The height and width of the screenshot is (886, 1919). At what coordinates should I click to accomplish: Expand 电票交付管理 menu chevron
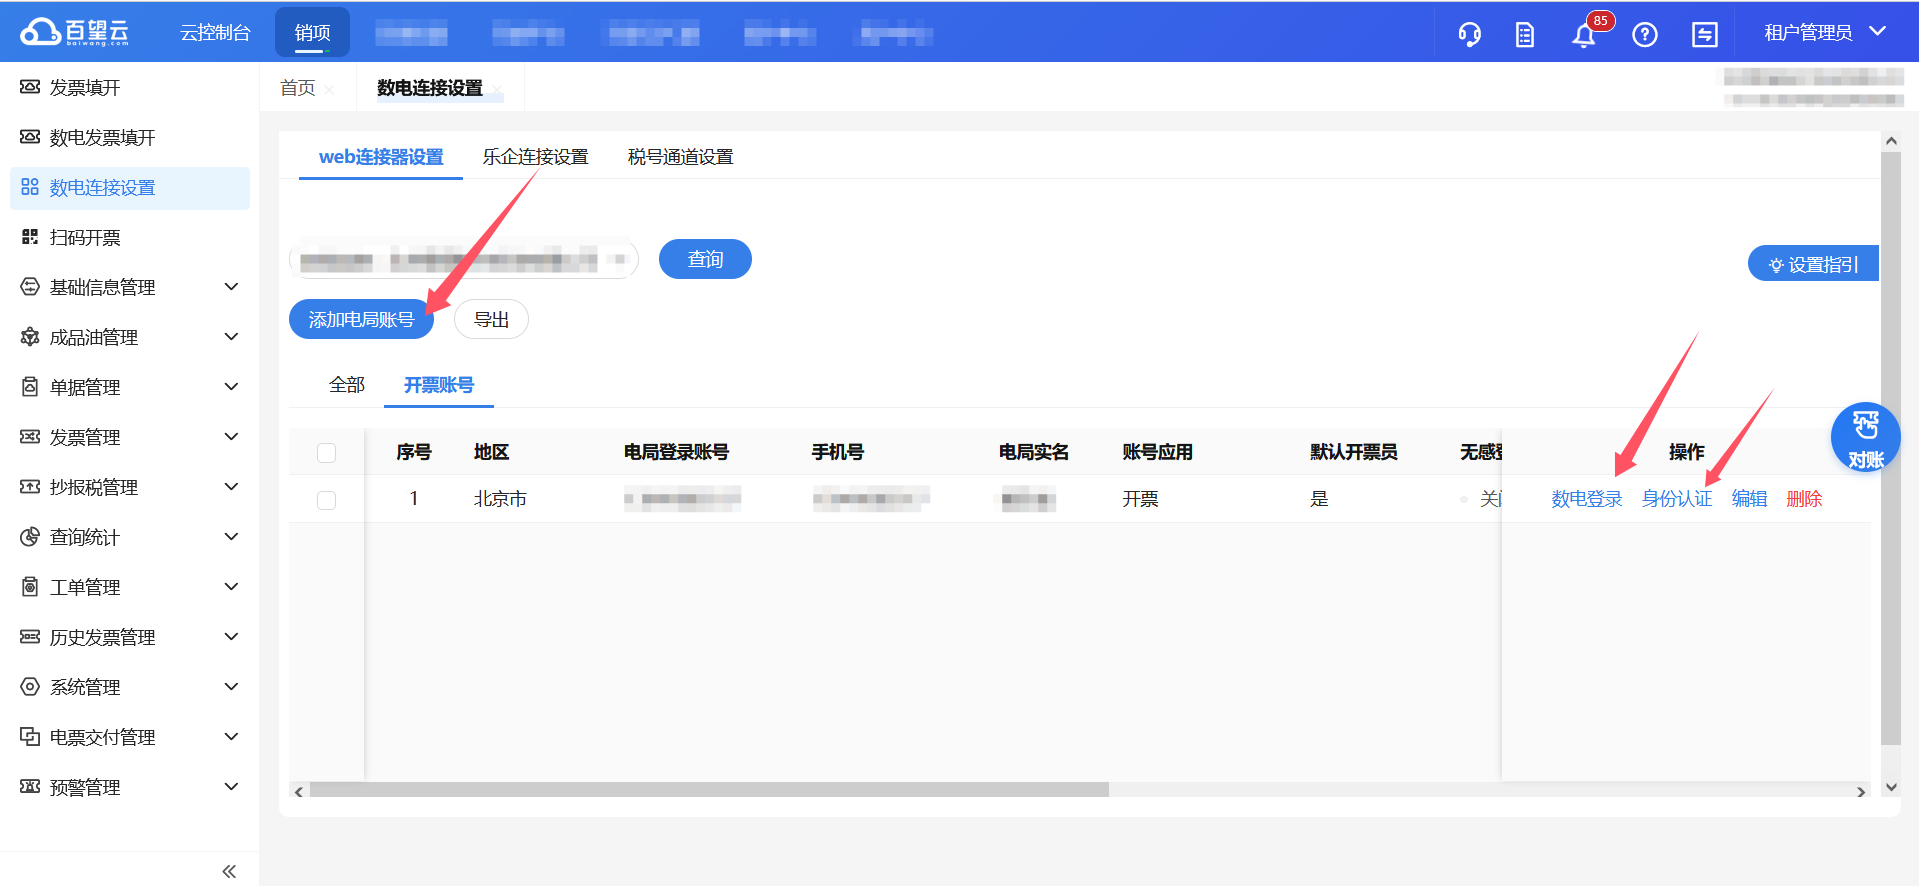click(x=231, y=737)
